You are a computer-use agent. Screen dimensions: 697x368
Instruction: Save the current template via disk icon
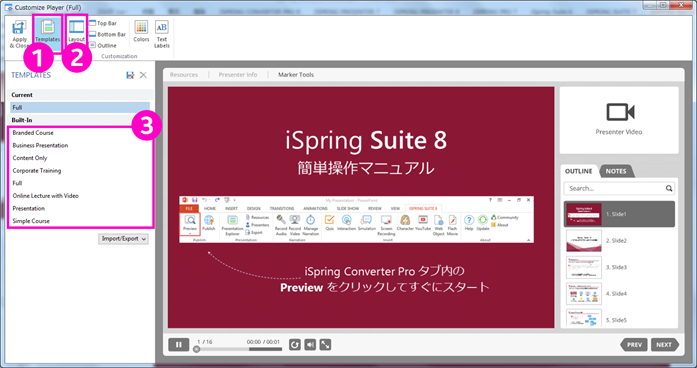point(130,75)
